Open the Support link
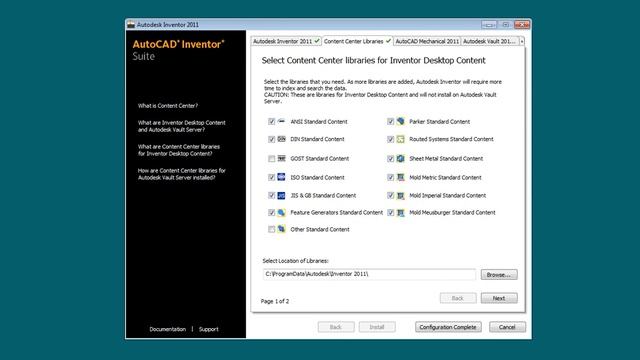640x360 pixels. tap(209, 329)
